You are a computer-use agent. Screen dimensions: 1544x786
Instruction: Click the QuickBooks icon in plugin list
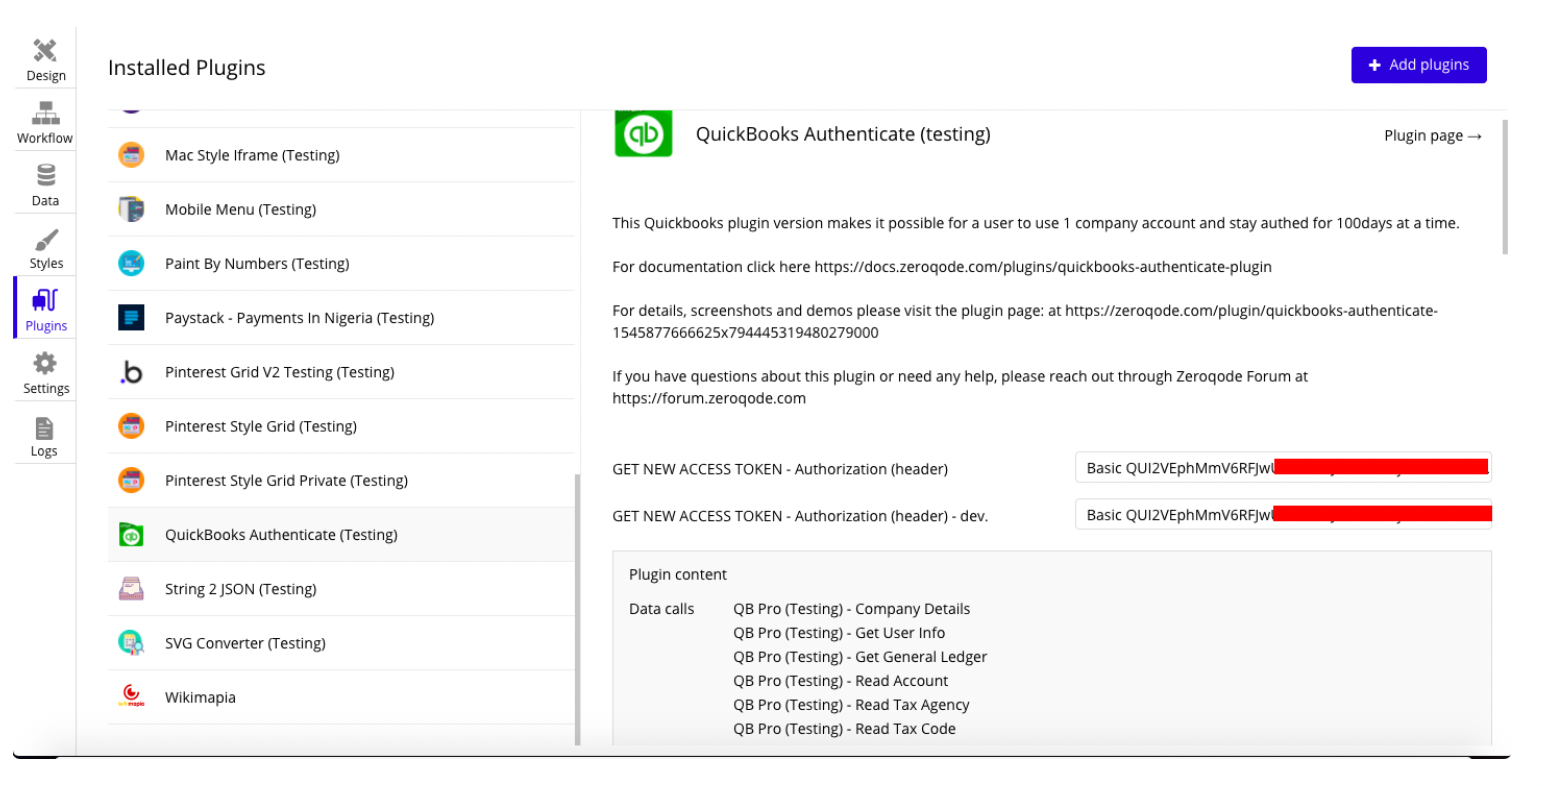click(131, 535)
